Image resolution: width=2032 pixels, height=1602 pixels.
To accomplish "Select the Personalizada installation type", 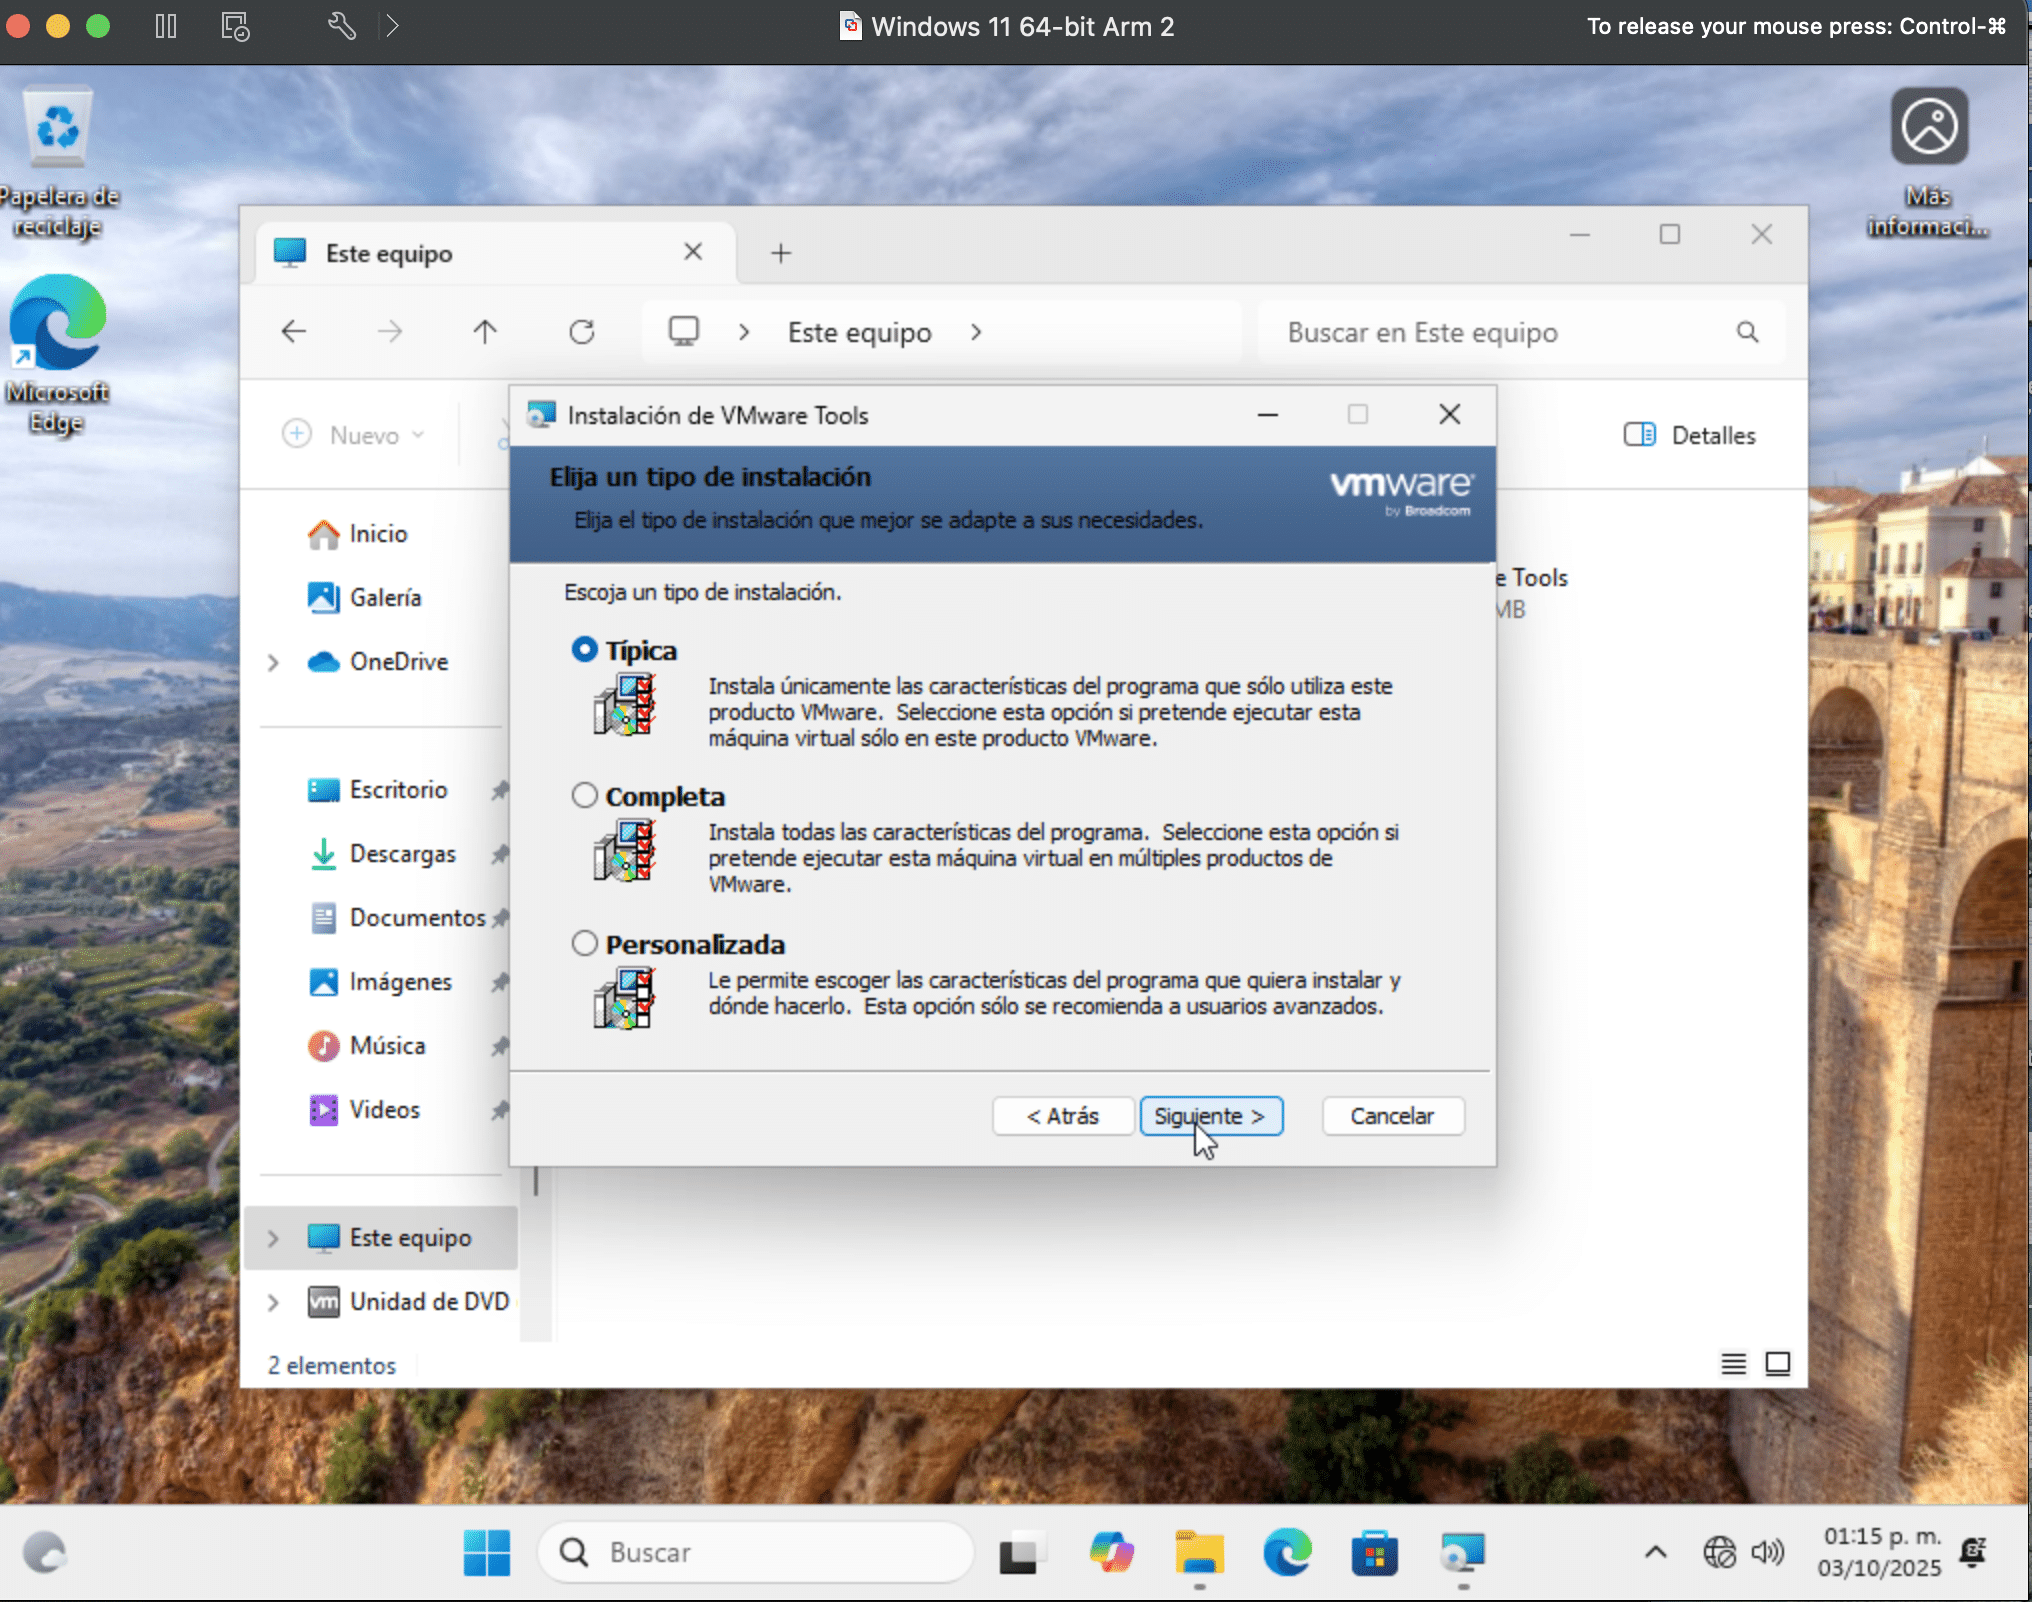I will click(x=584, y=942).
